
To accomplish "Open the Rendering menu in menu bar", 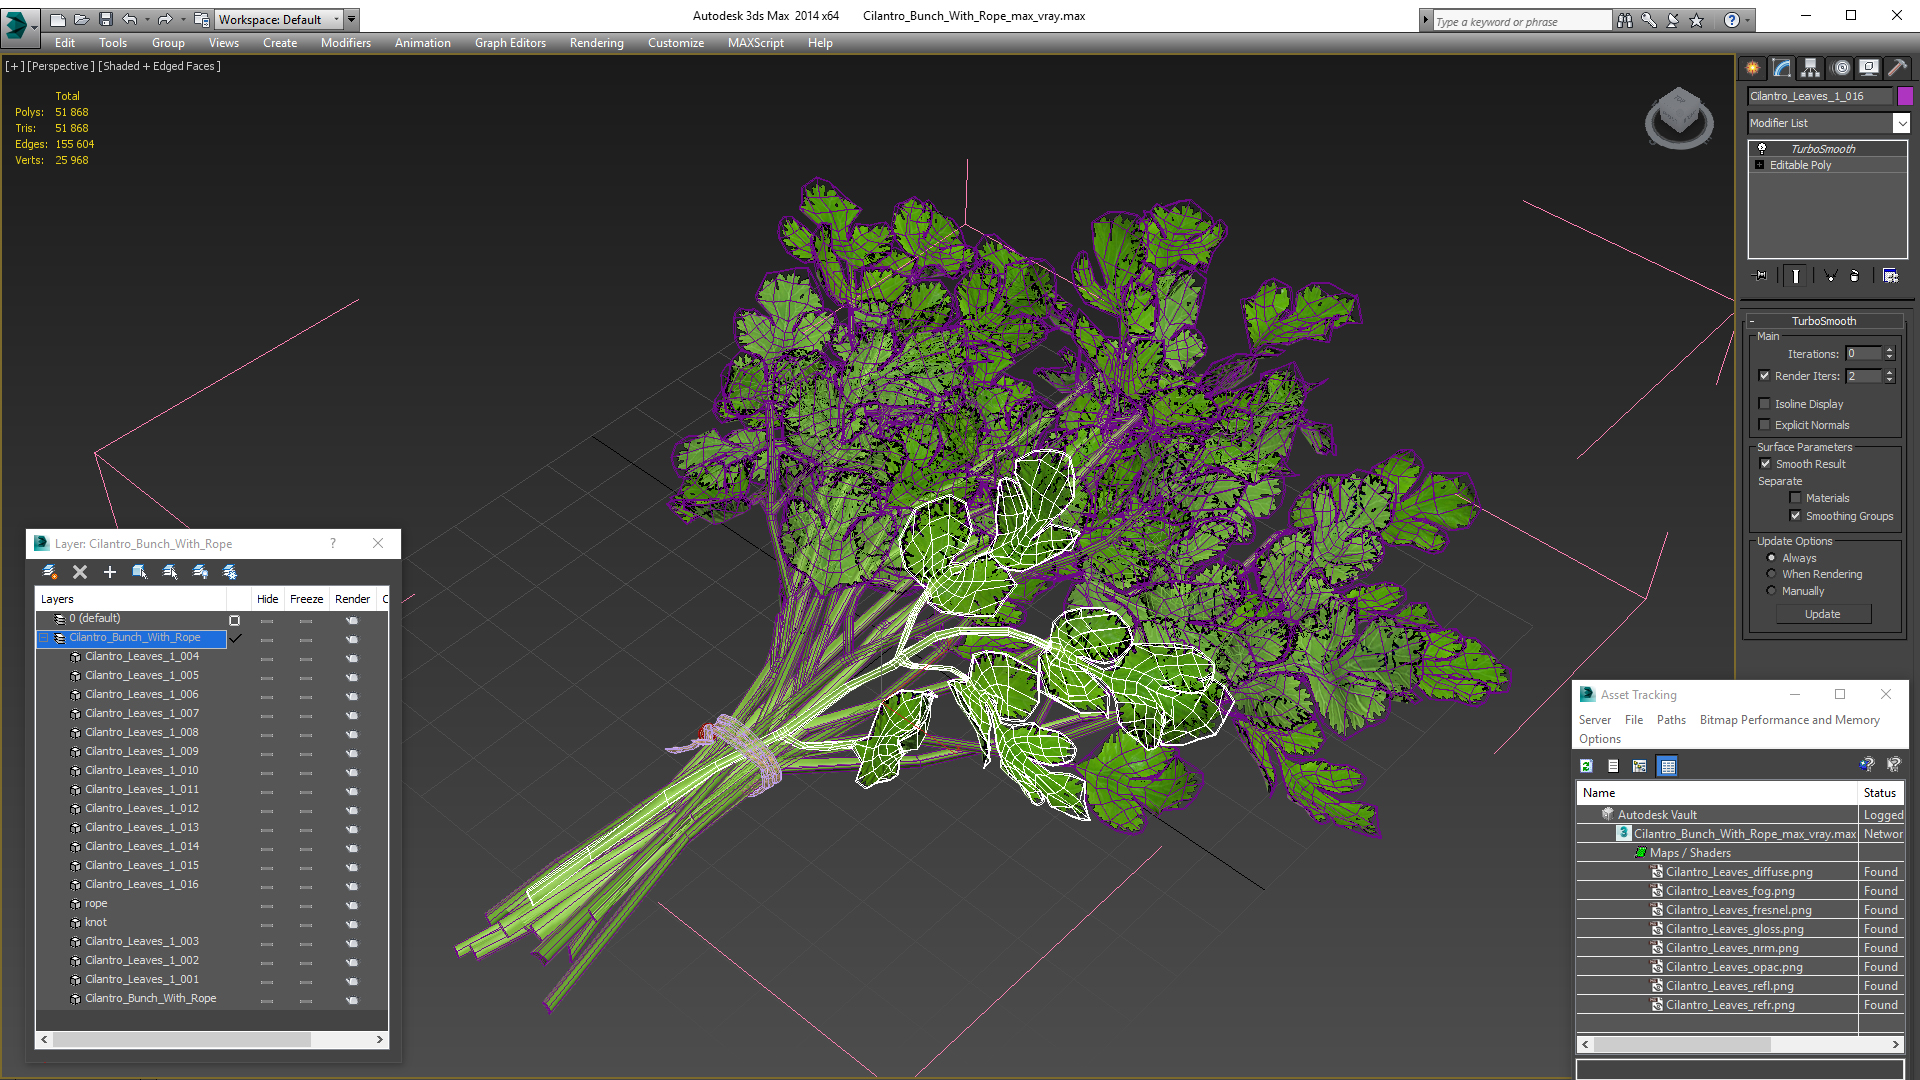I will (x=596, y=42).
